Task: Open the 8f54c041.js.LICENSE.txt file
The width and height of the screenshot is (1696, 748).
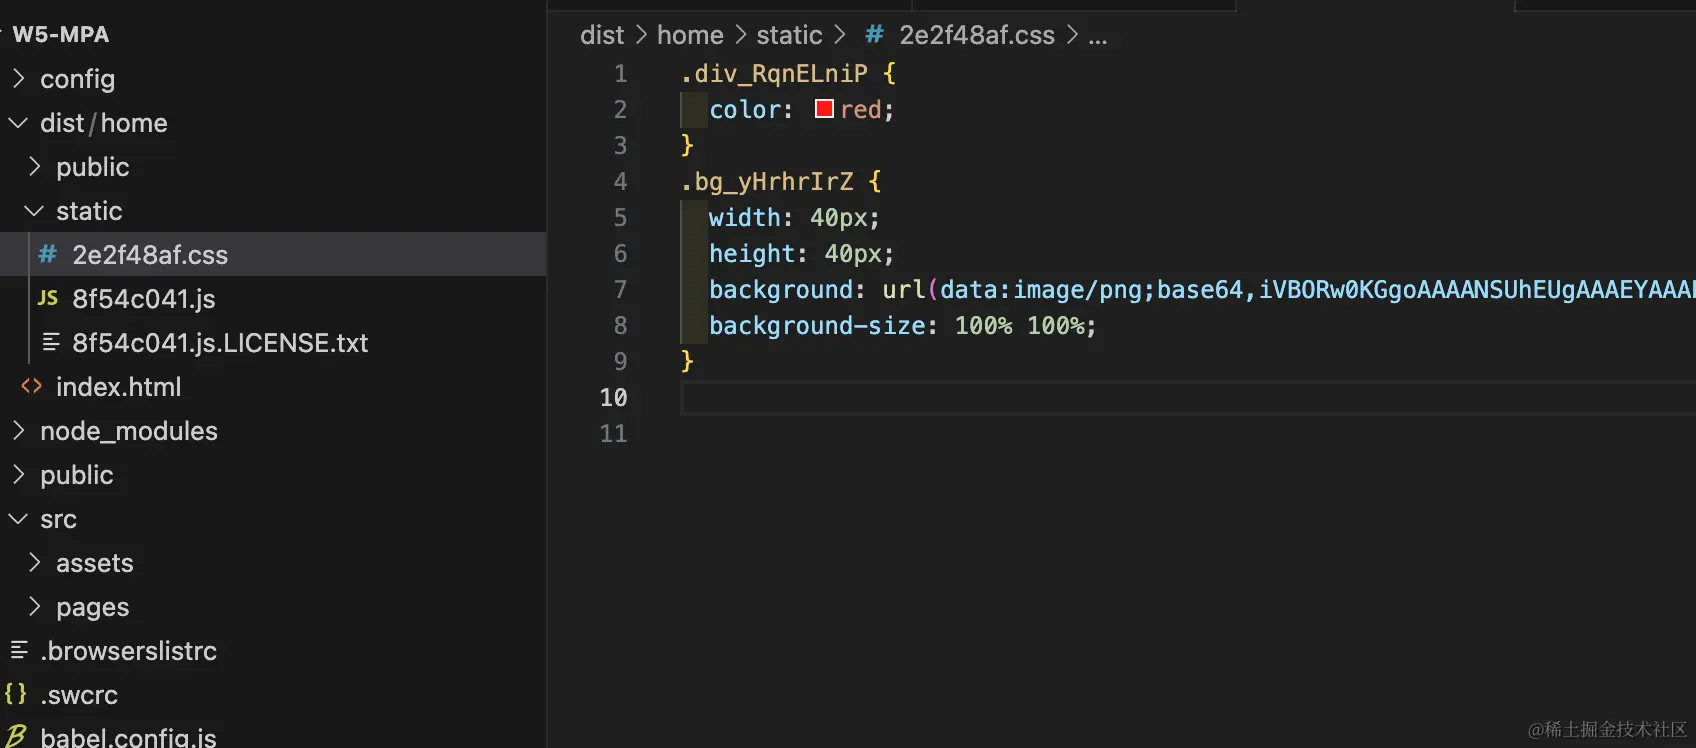Action: pos(220,342)
